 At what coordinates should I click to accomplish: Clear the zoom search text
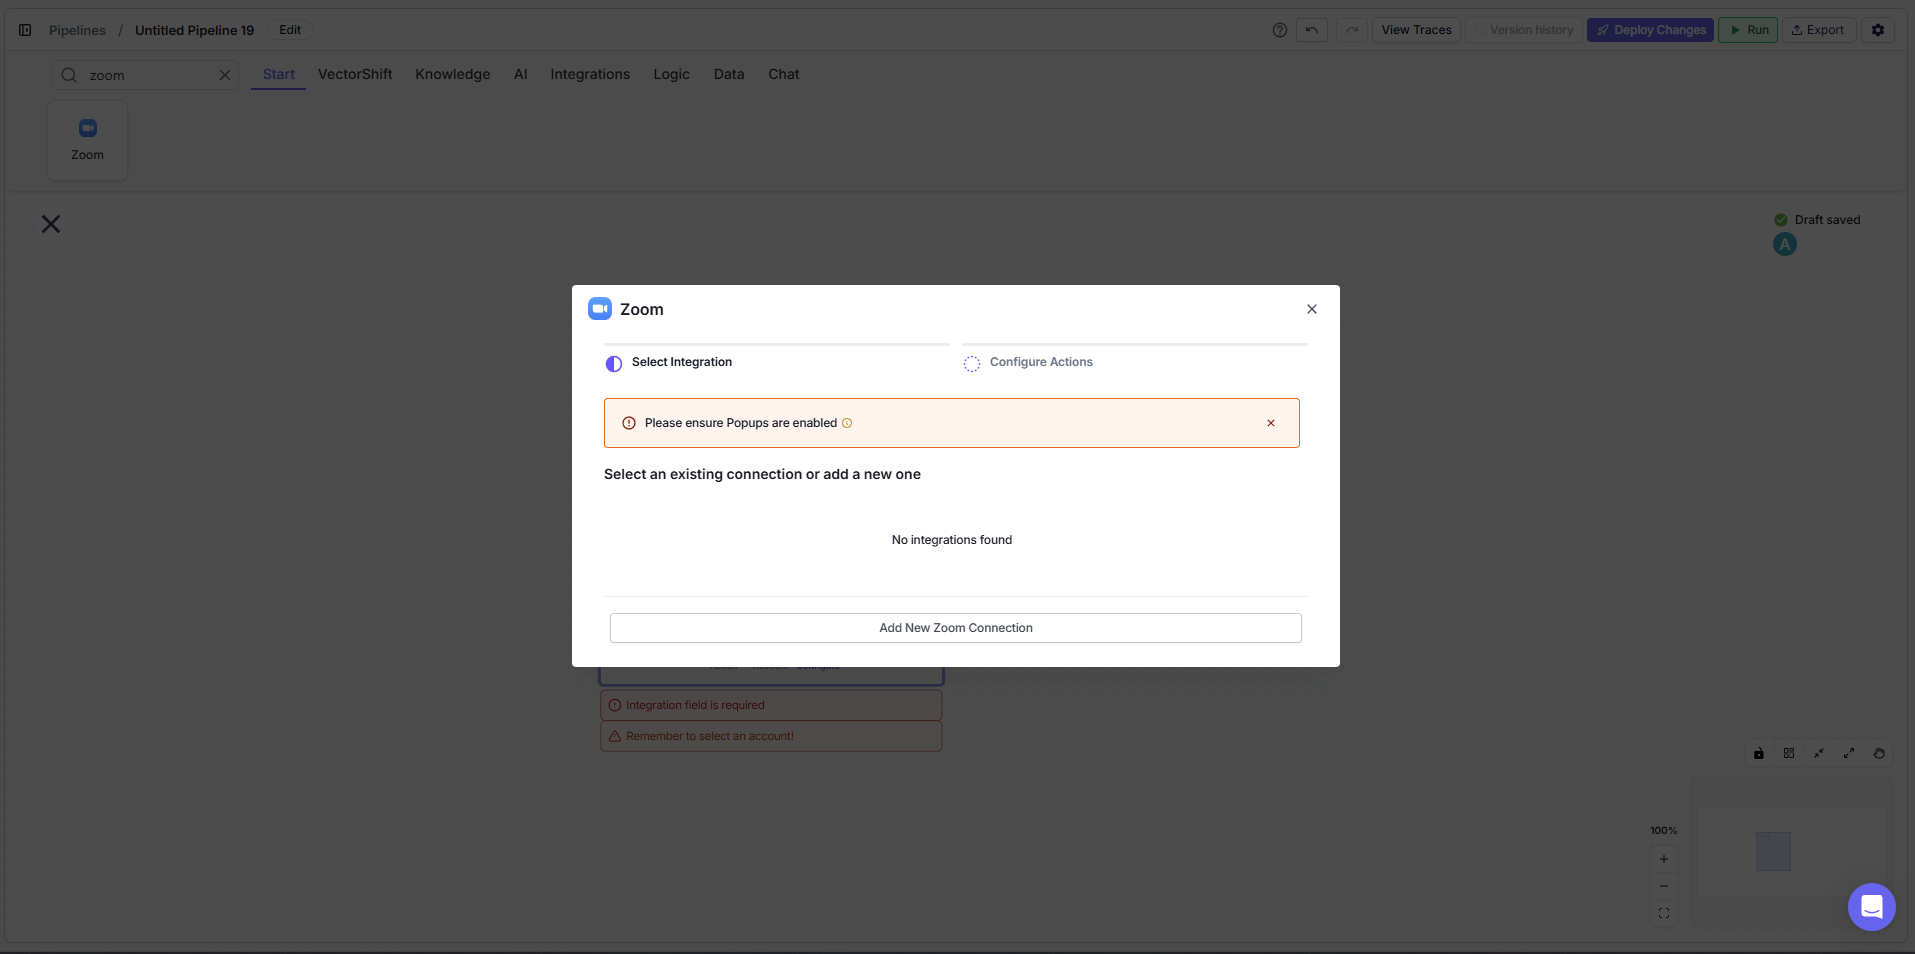(x=225, y=75)
